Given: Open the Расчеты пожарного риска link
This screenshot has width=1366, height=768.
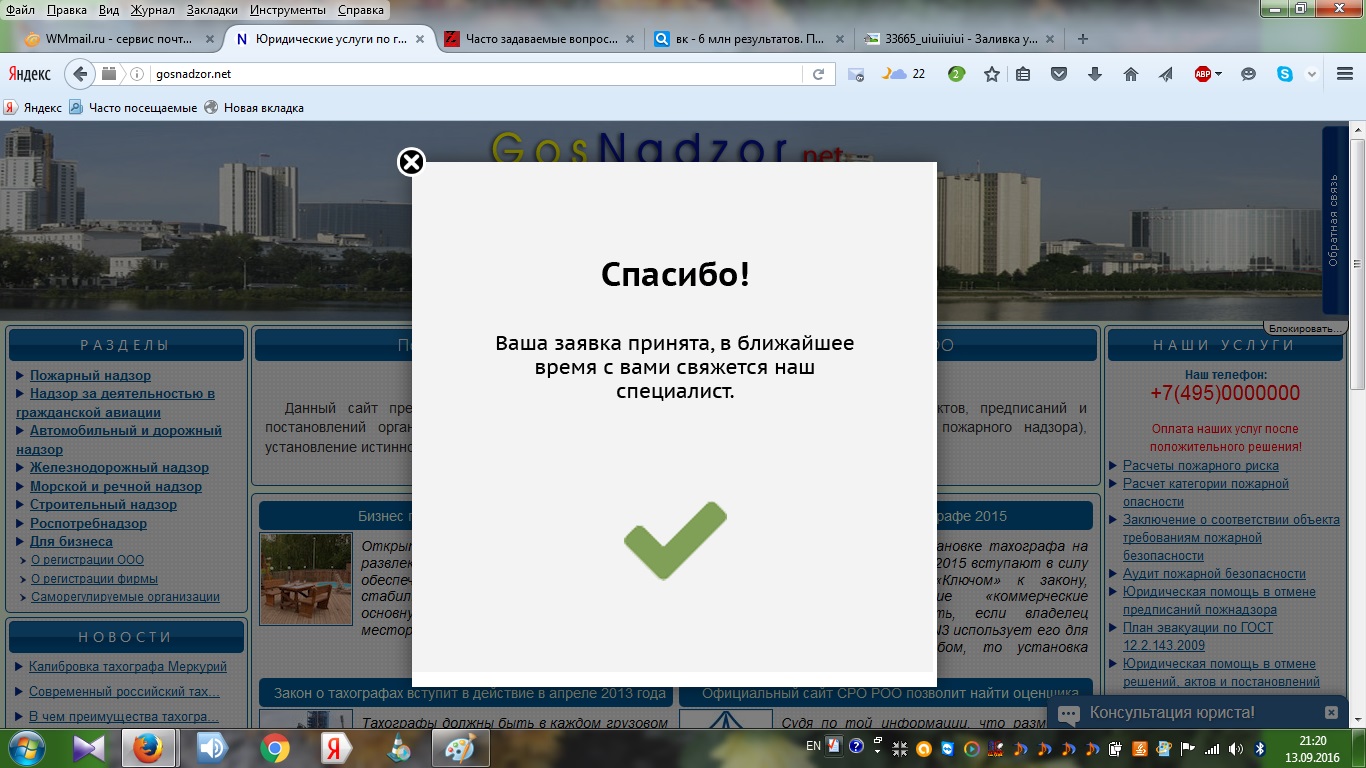Looking at the screenshot, I should click(x=1200, y=465).
